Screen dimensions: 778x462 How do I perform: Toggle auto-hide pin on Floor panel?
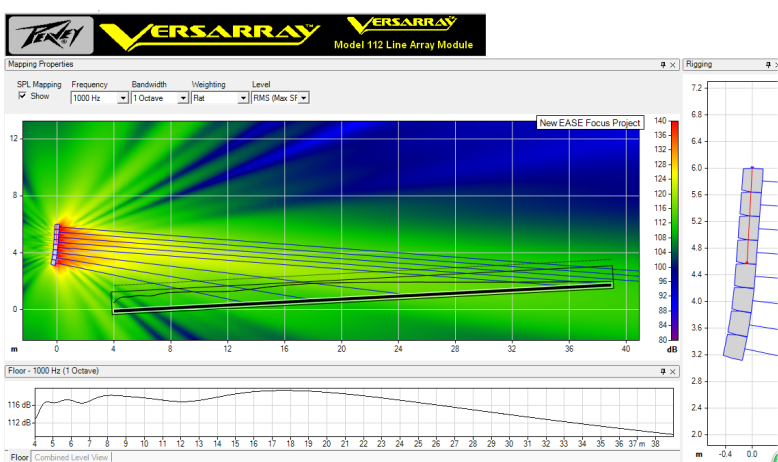click(x=662, y=371)
